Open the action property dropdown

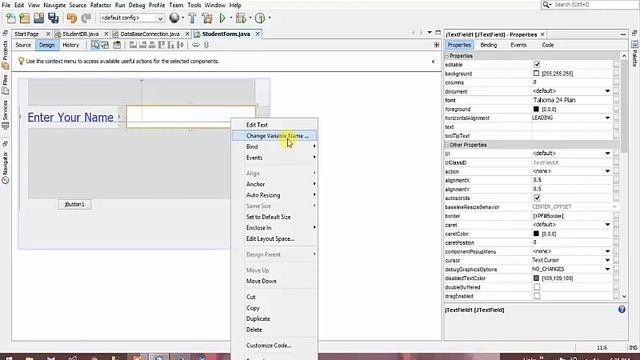(x=607, y=171)
